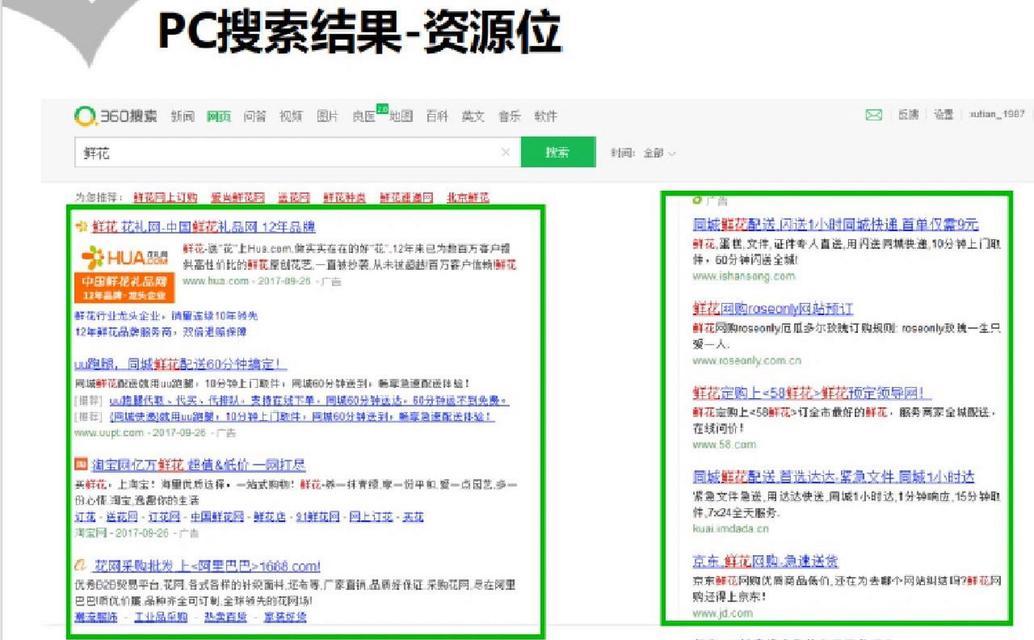
Task: Open result 鲜花 花礼网-中国鲜花礼品网 12年品牌
Action: coord(204,227)
